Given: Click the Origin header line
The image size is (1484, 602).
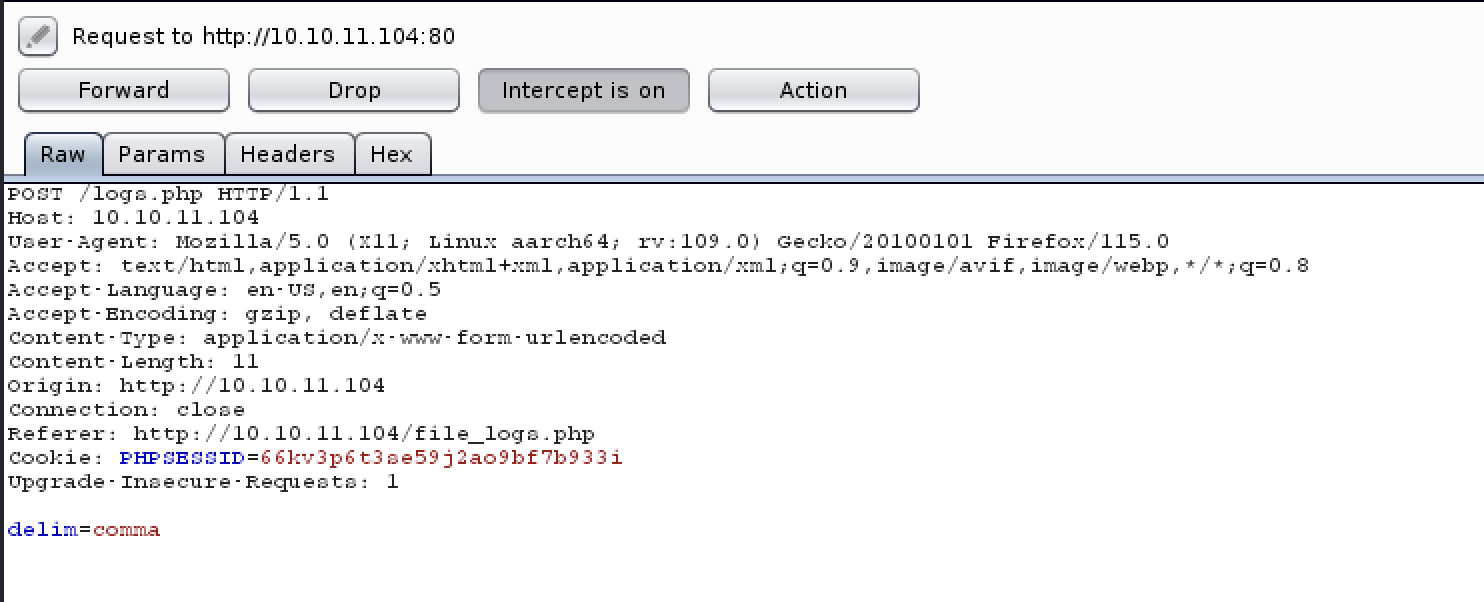Looking at the screenshot, I should click(x=196, y=386).
